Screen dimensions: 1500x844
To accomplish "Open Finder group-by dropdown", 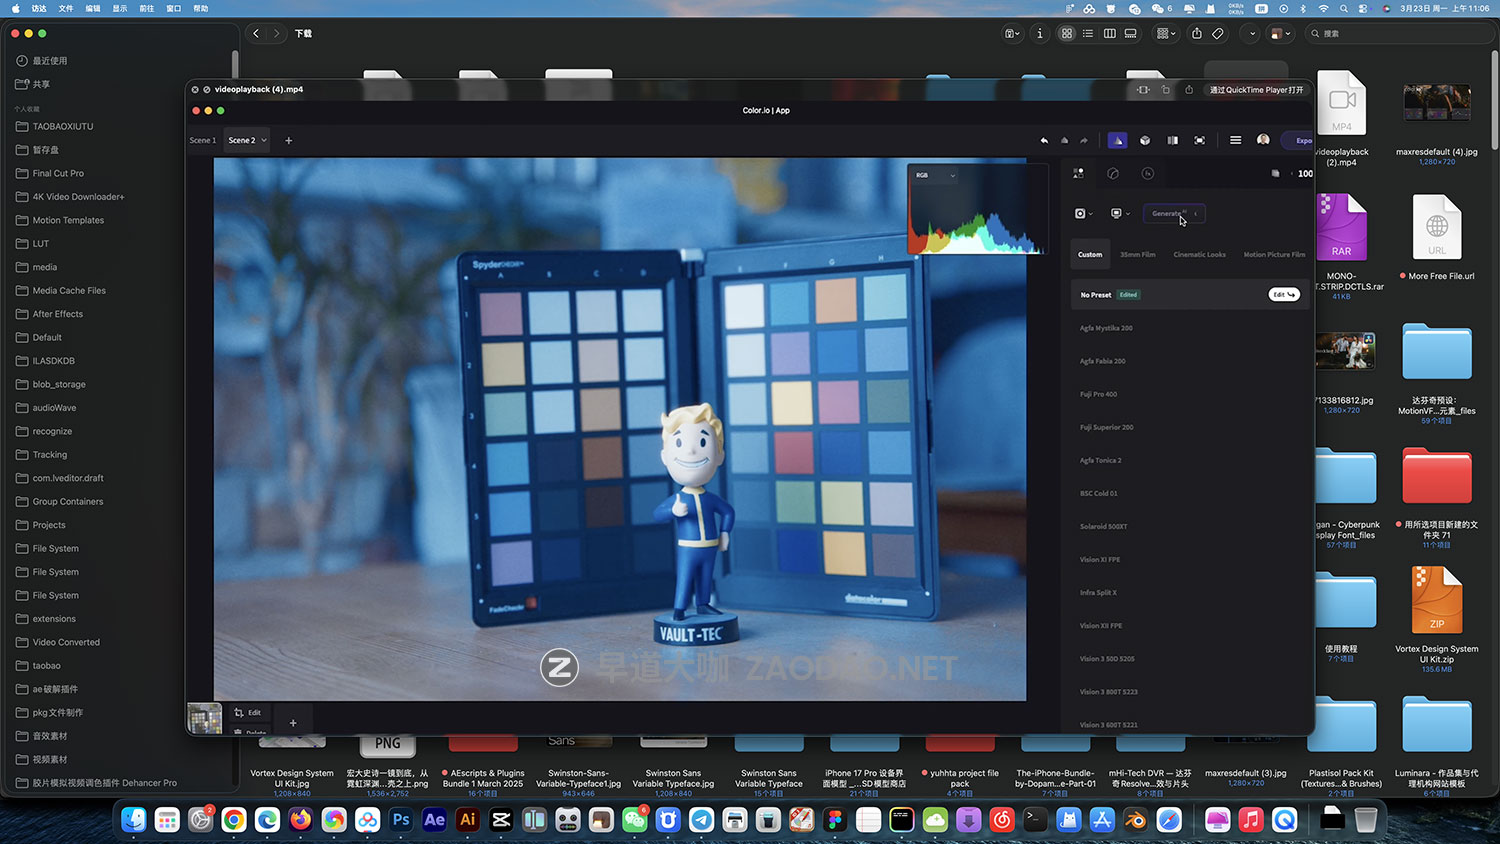I will coord(1165,33).
